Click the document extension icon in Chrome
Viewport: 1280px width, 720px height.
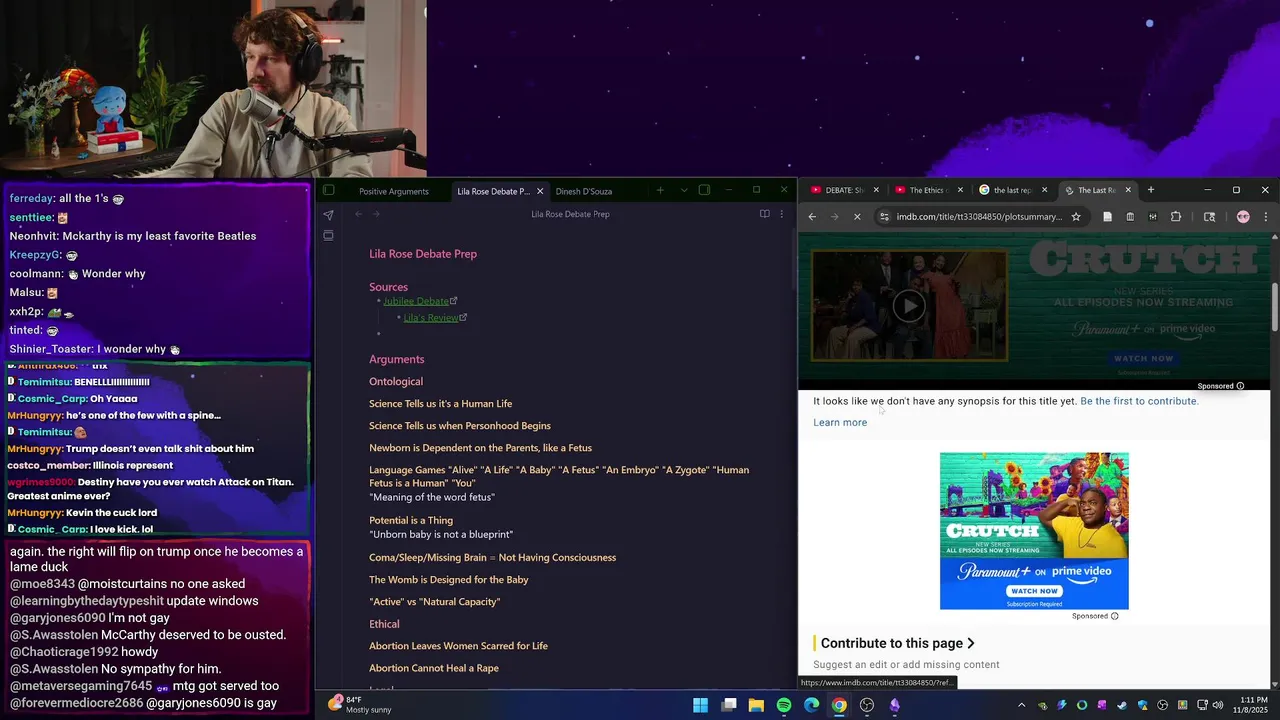(x=1107, y=217)
